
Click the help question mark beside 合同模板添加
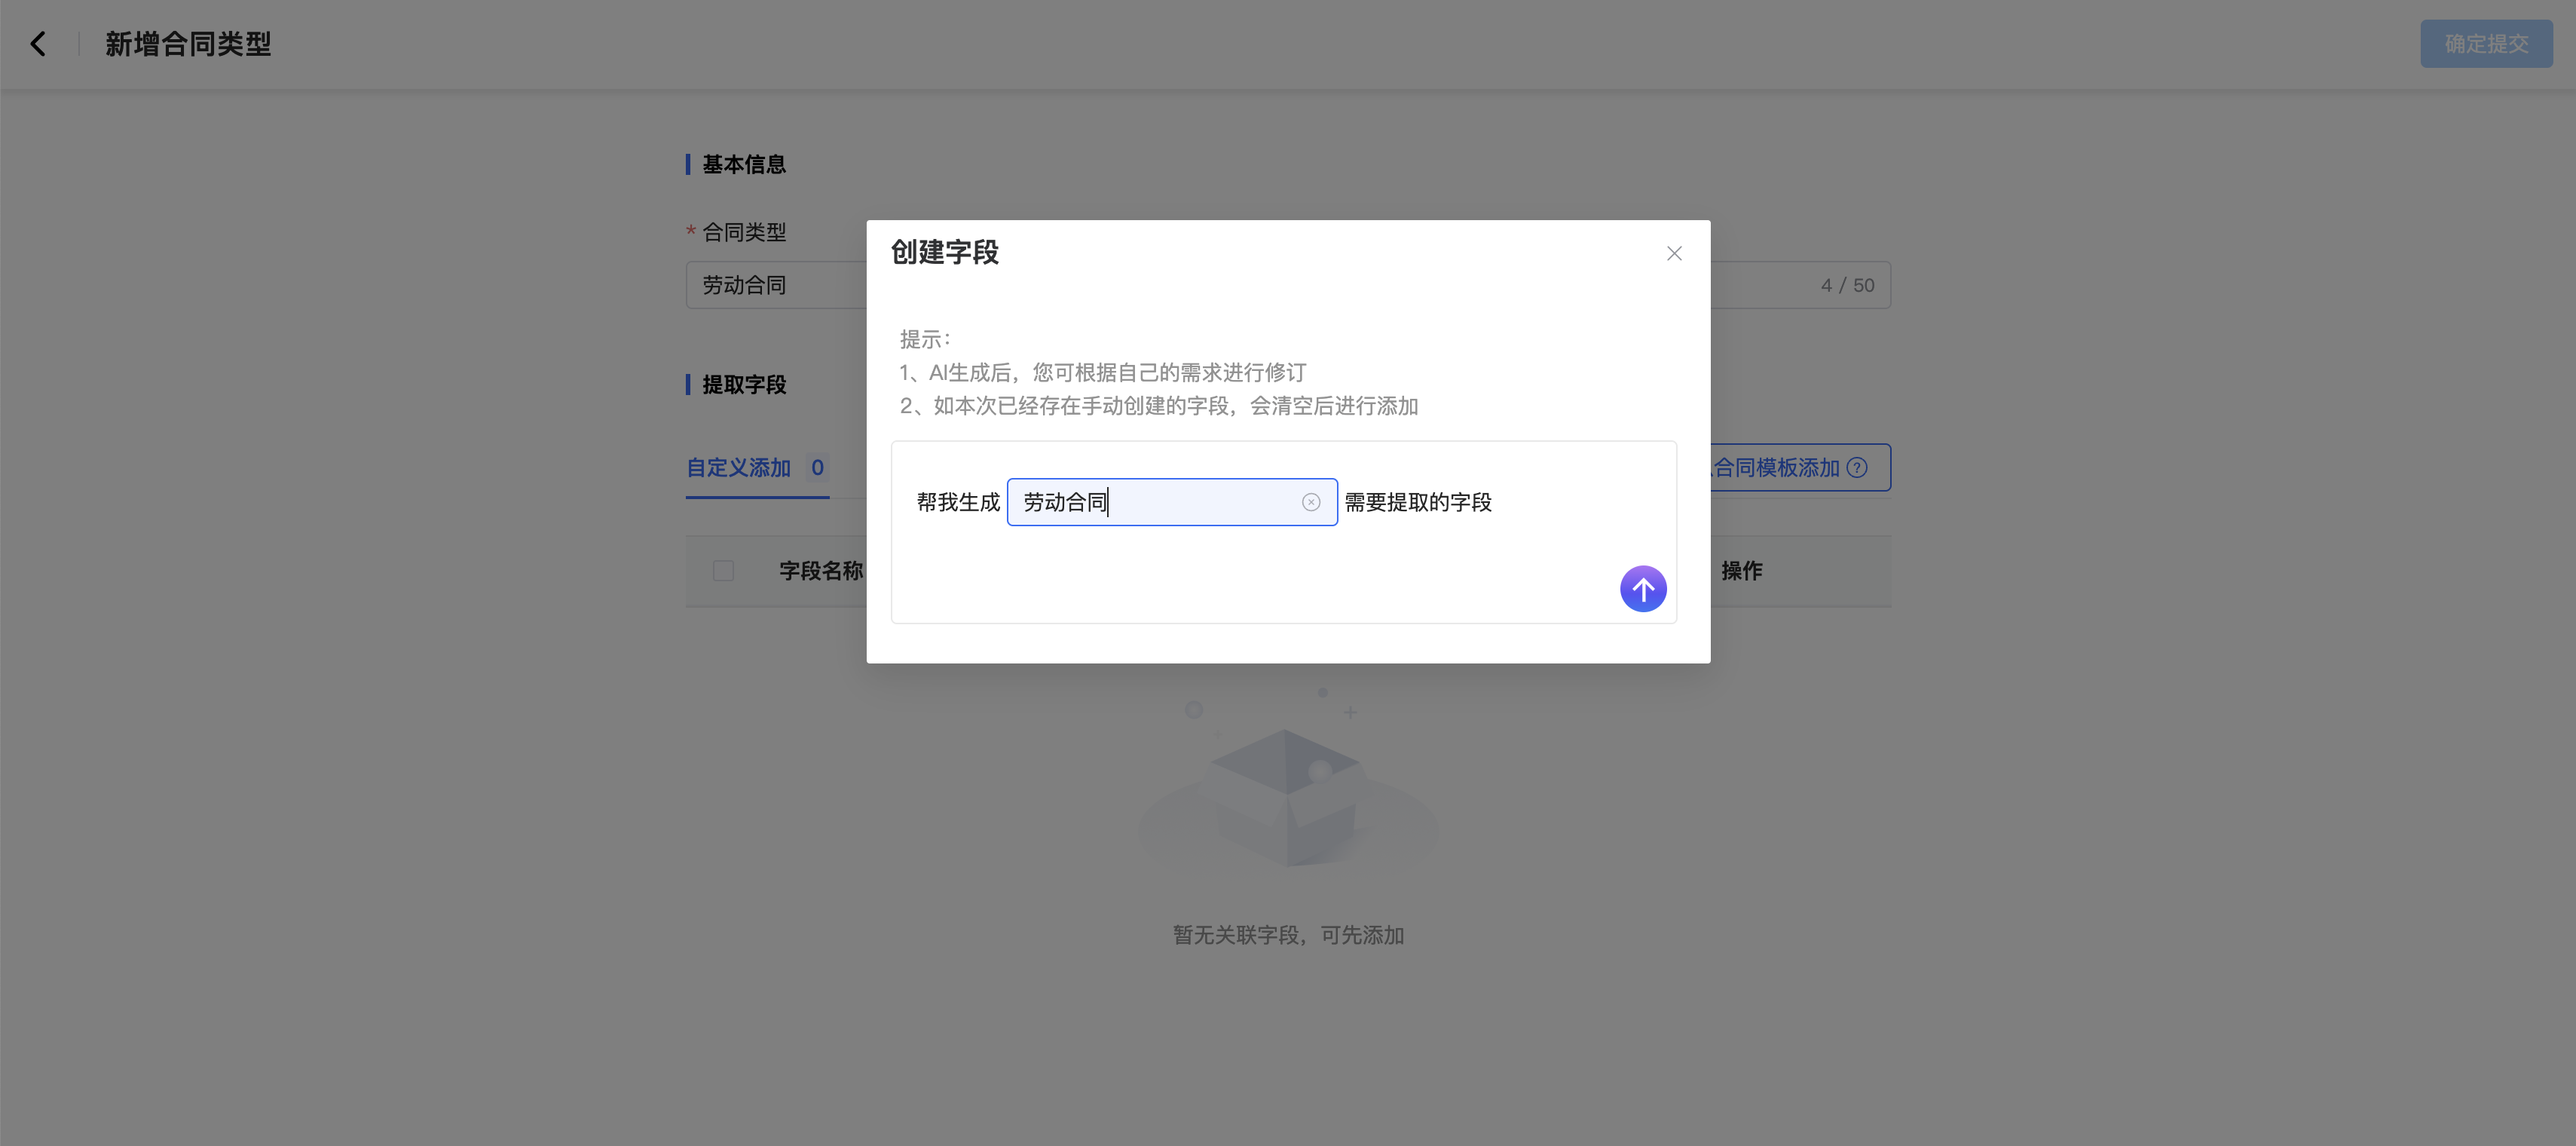1857,468
